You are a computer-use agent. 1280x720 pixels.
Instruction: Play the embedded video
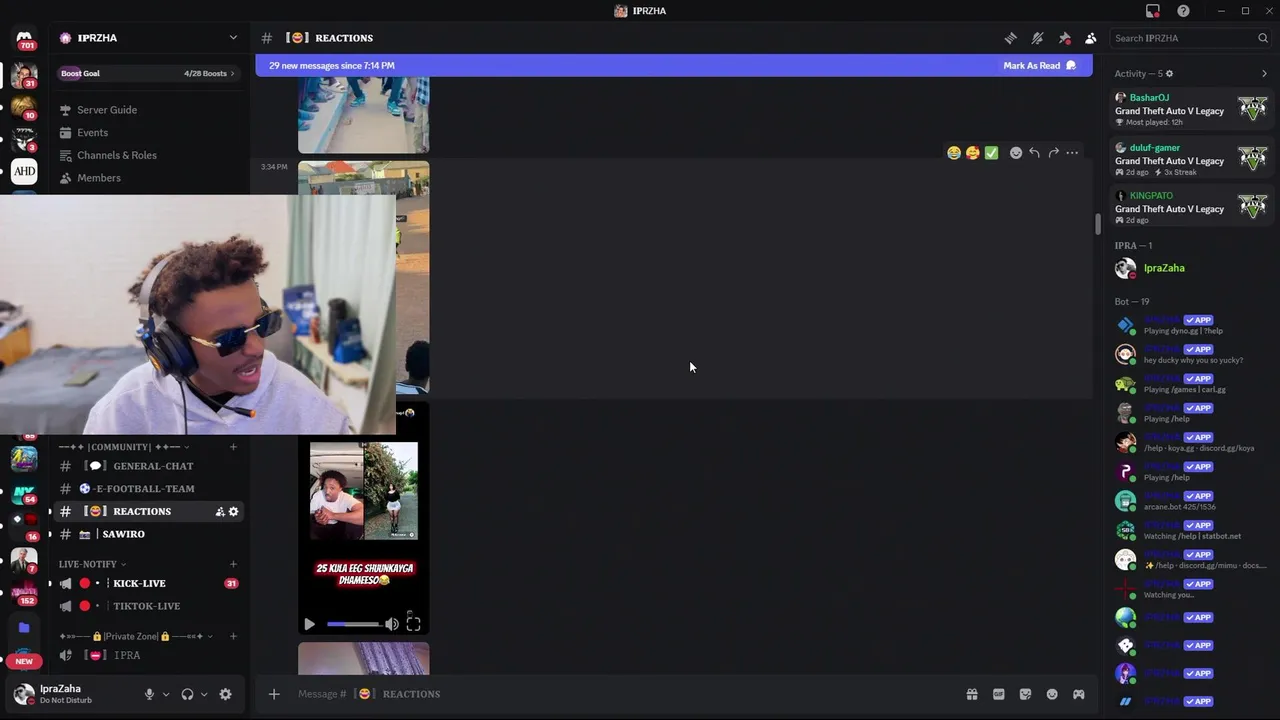coord(309,624)
